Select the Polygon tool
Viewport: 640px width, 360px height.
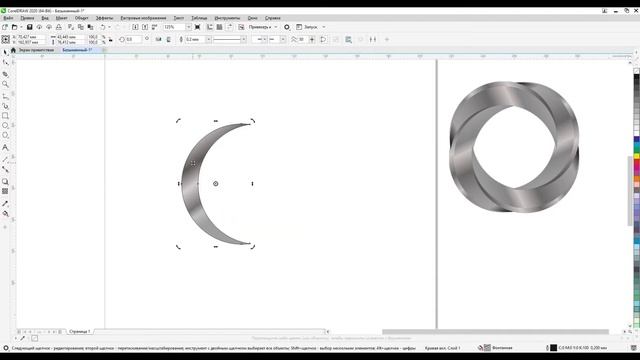[5, 135]
